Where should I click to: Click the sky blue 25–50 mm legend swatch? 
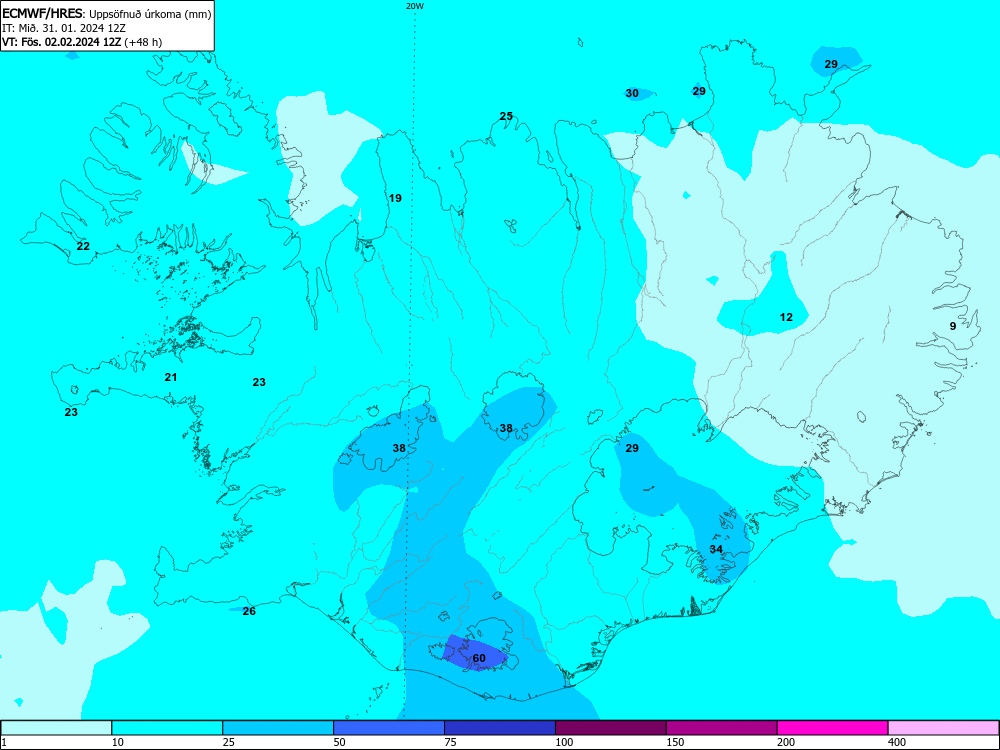[278, 728]
